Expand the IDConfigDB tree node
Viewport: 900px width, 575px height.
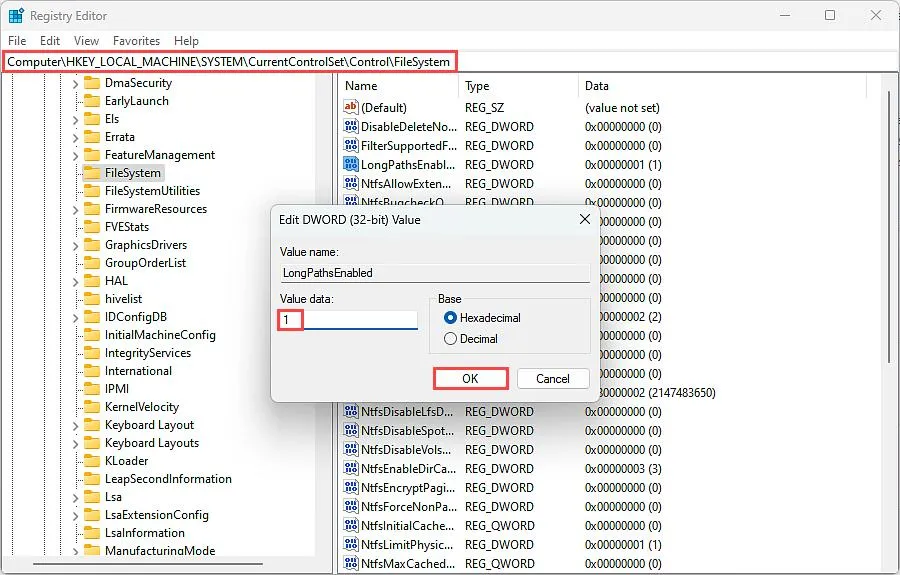[75, 317]
